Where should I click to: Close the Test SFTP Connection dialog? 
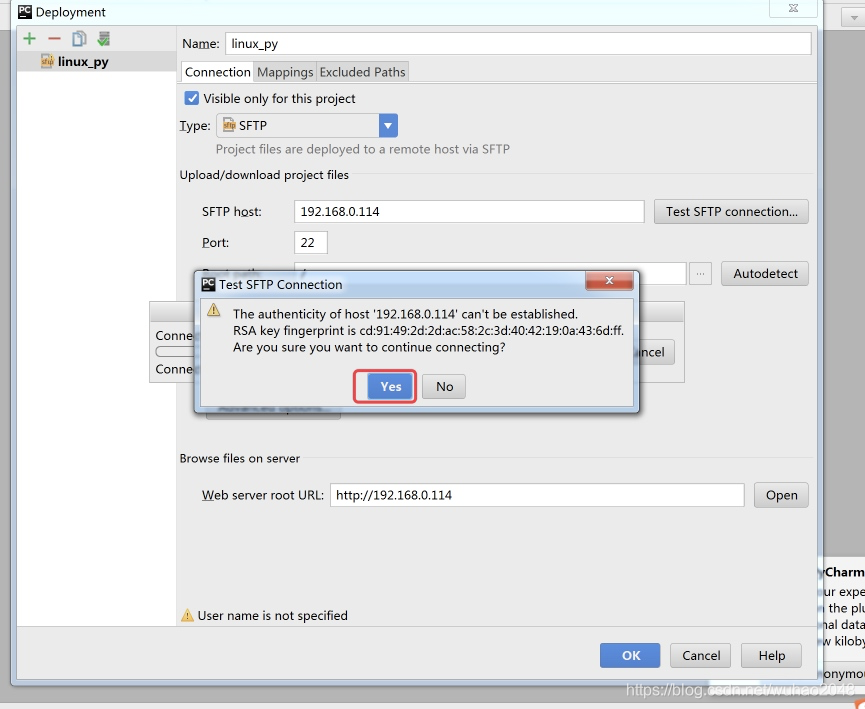609,281
